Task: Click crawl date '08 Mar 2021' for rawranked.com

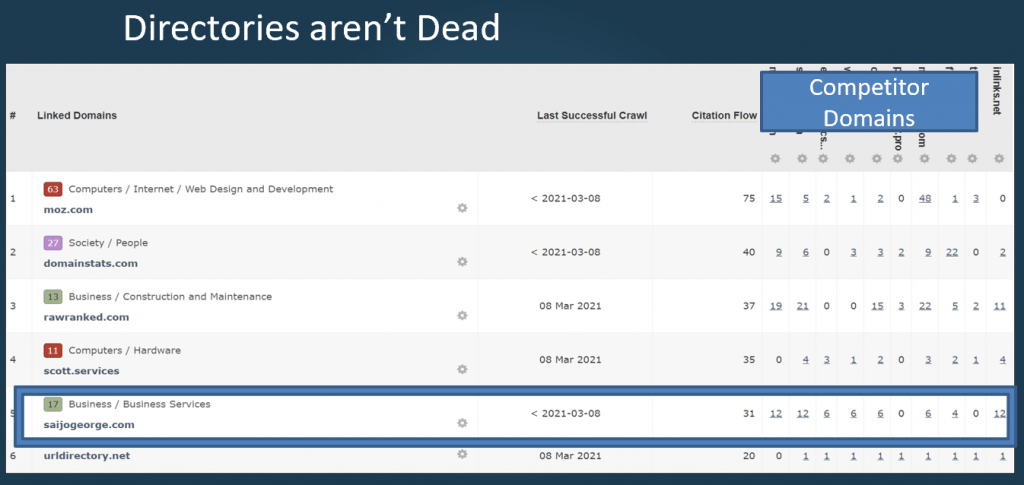Action: 570,305
